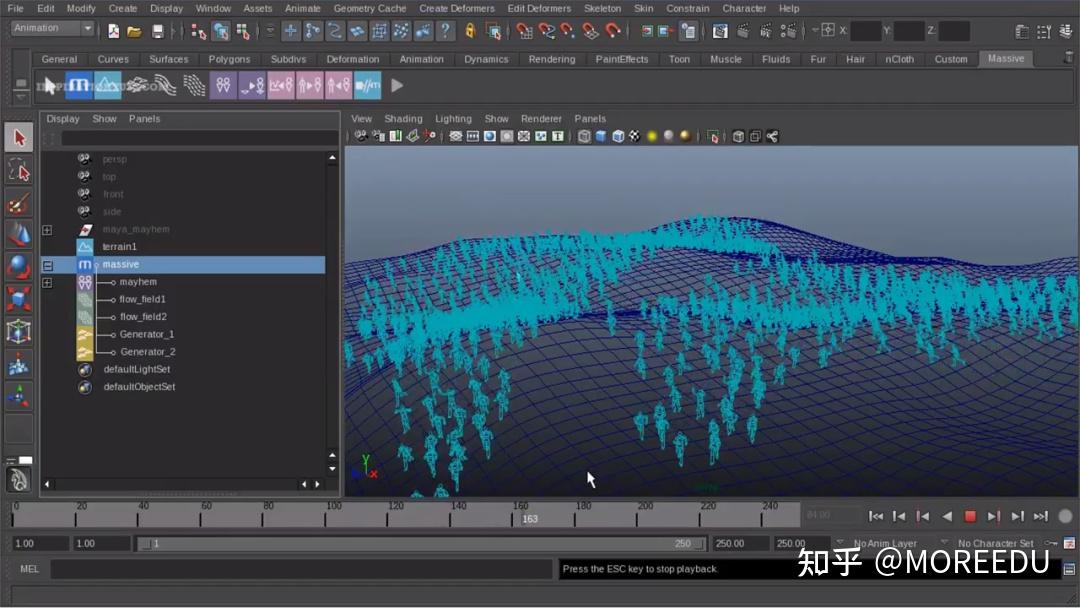Open the Skeleton menu
1080x608 pixels.
pos(602,8)
